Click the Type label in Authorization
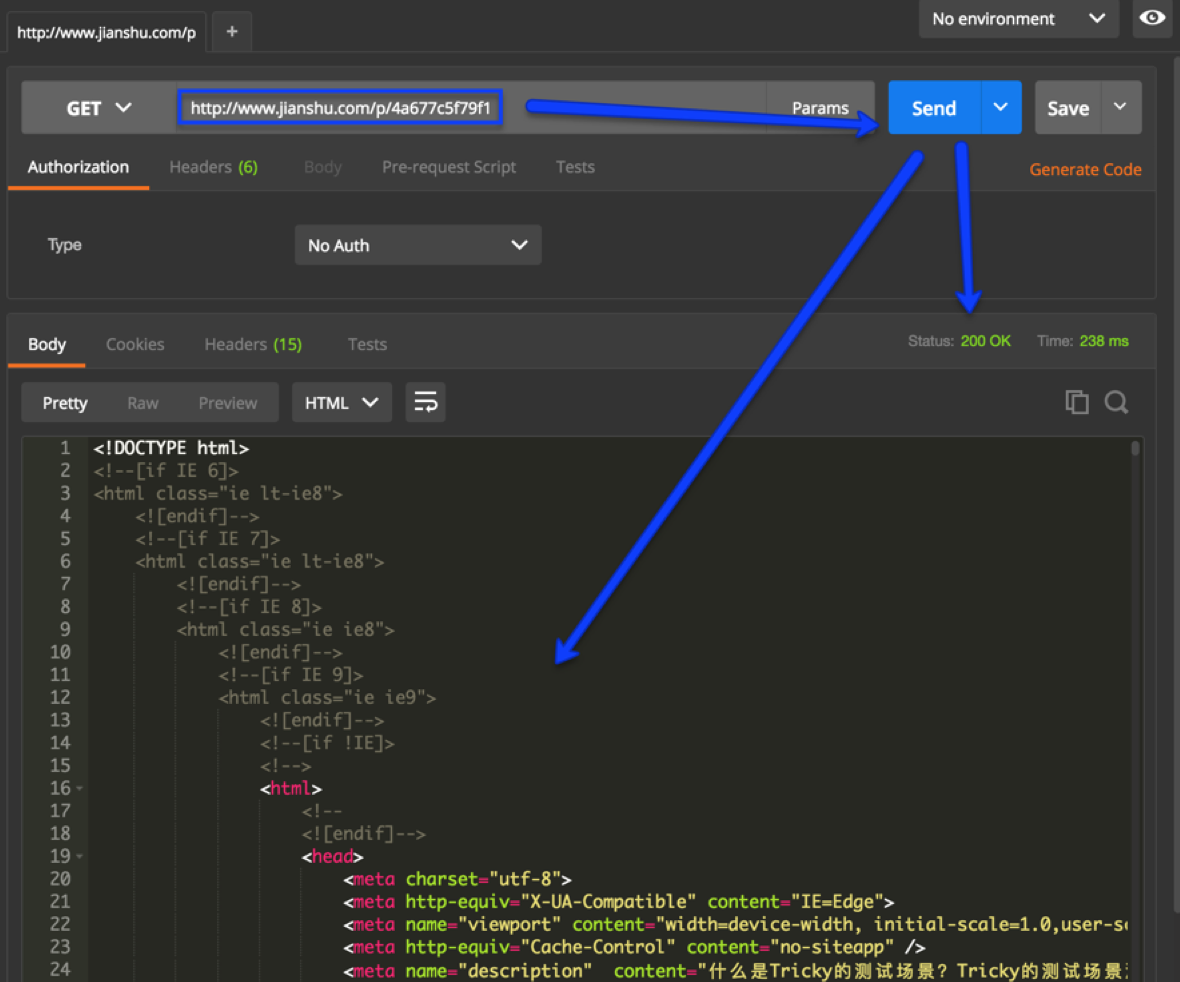Image resolution: width=1180 pixels, height=982 pixels. 64,245
